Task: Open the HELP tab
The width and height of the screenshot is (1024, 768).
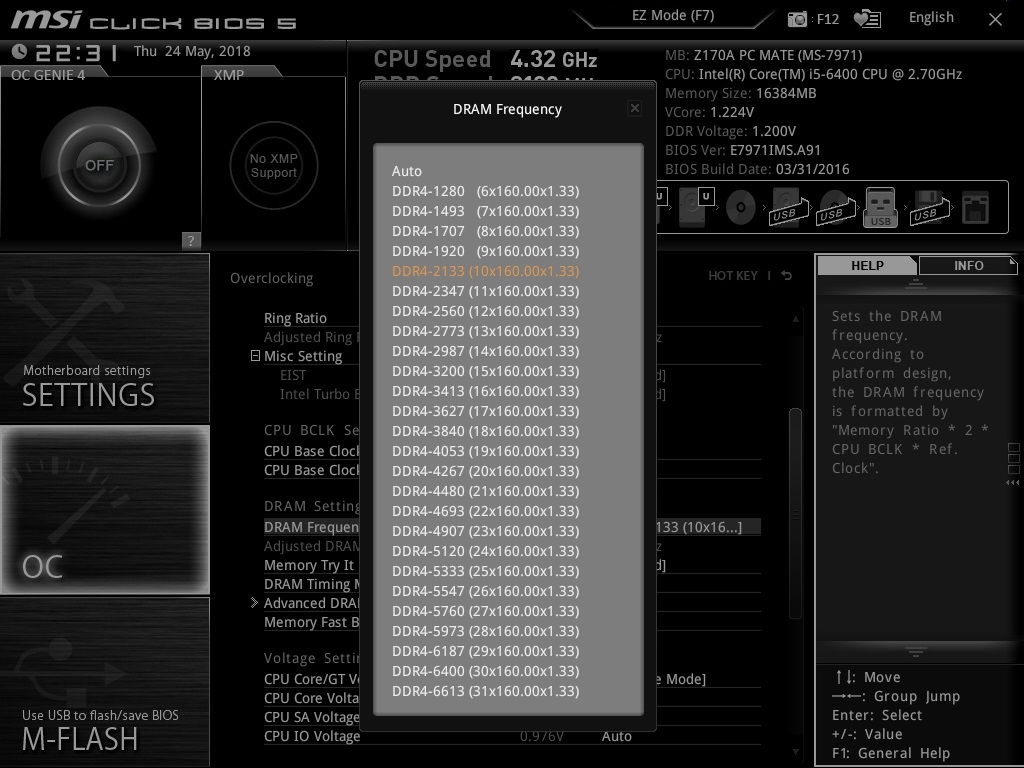Action: click(867, 265)
